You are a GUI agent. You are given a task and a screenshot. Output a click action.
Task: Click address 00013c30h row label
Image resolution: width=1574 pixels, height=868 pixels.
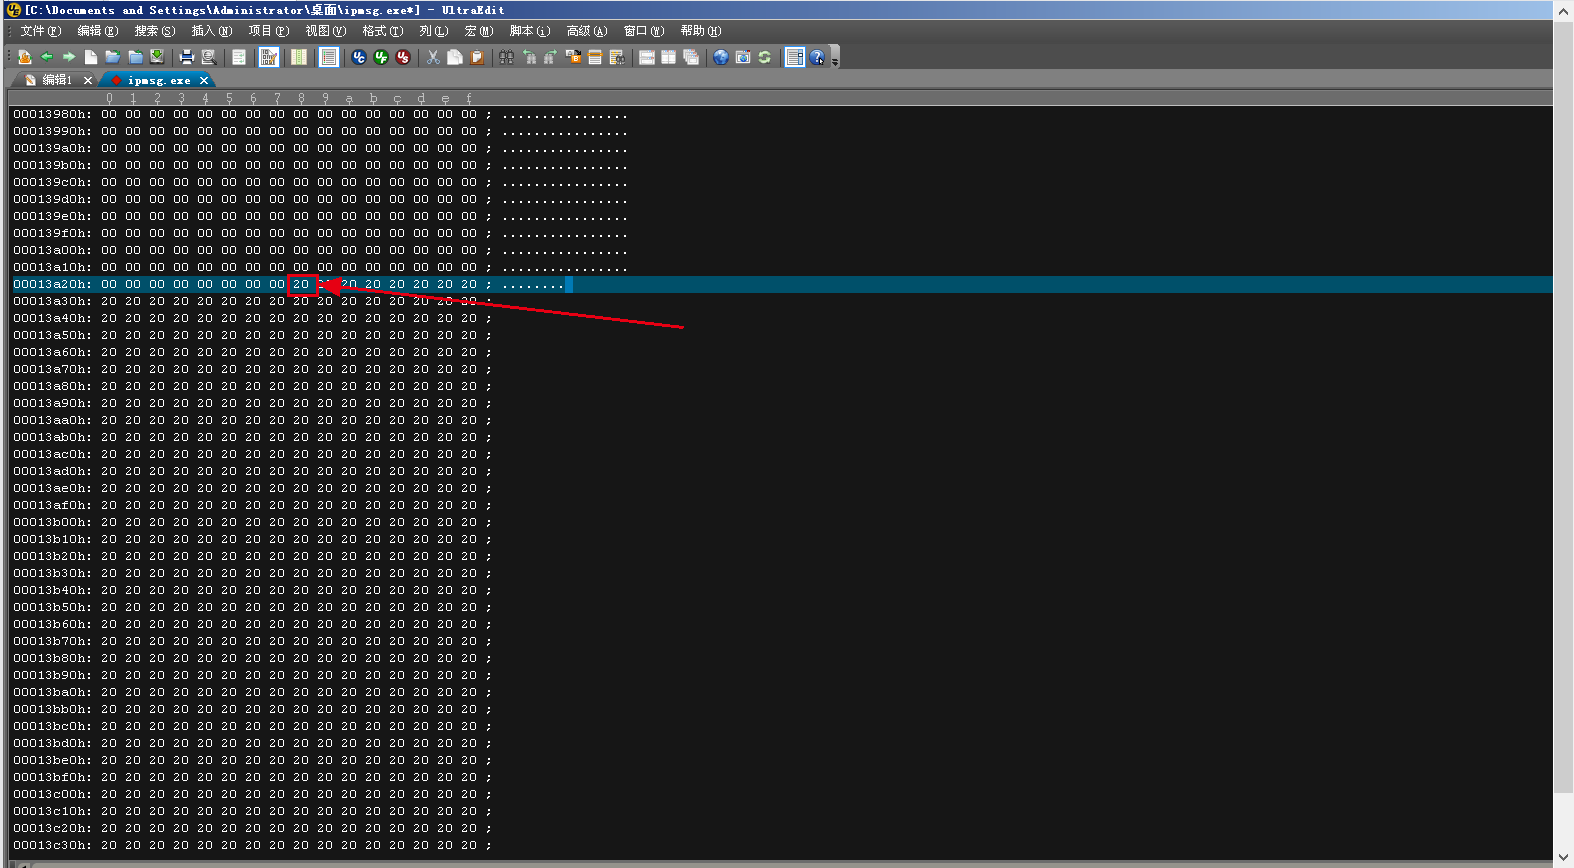click(x=52, y=845)
